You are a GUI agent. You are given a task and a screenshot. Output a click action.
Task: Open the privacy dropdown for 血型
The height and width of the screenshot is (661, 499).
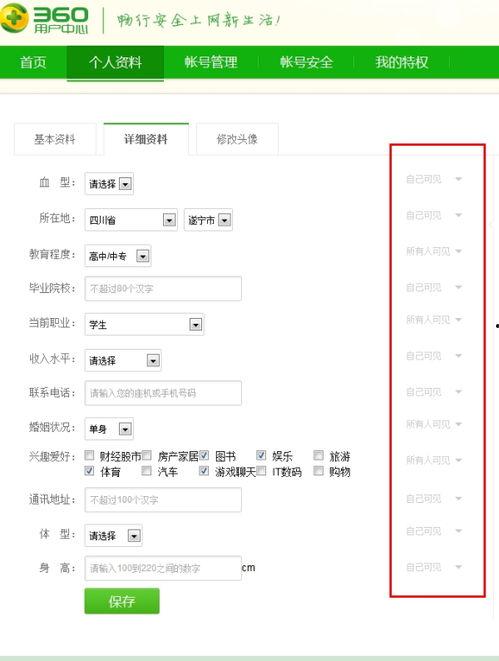tap(434, 179)
